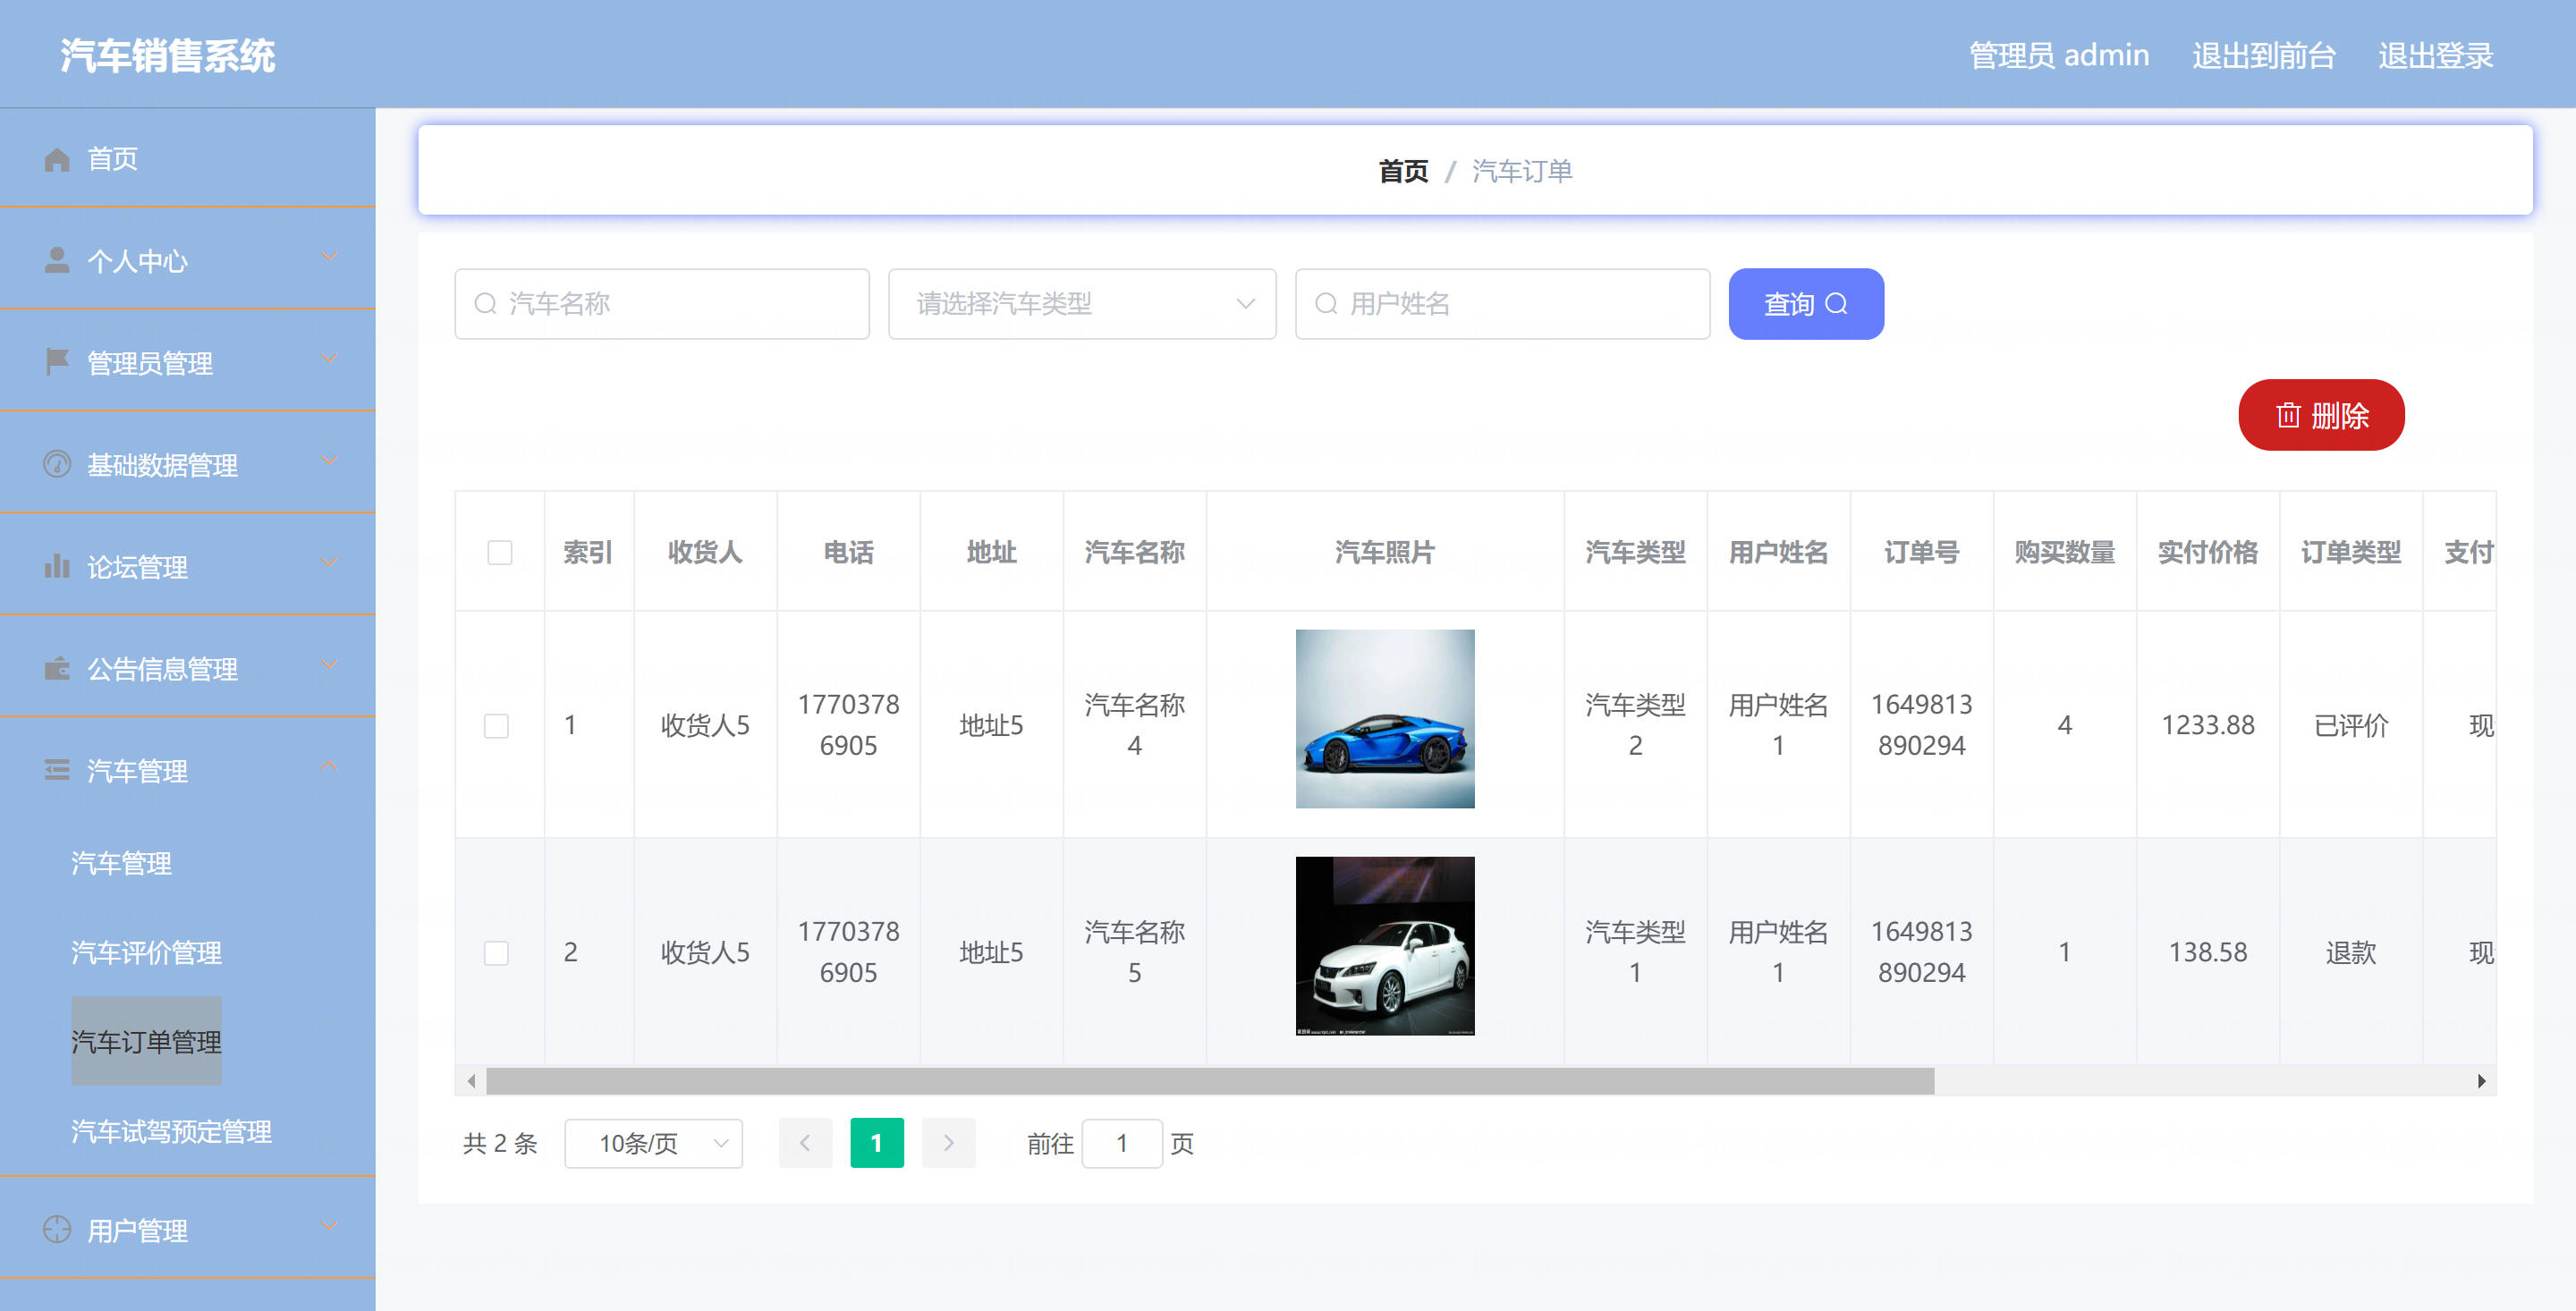
Task: Check the checkbox for order row 1
Action: [x=496, y=725]
